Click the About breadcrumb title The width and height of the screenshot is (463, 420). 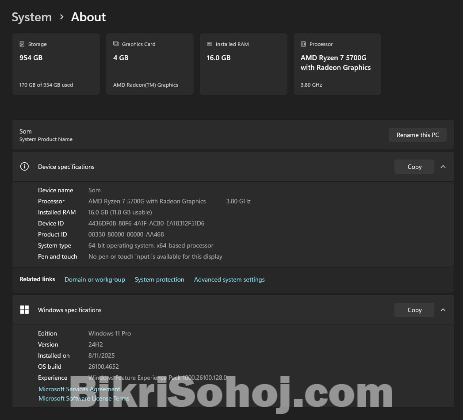click(88, 17)
